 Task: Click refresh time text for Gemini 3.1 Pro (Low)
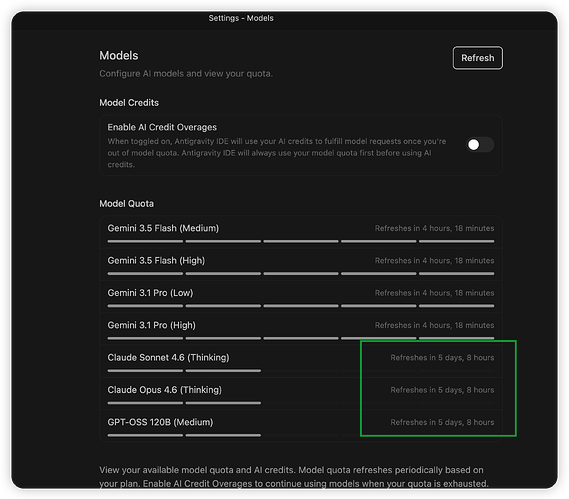pos(434,293)
